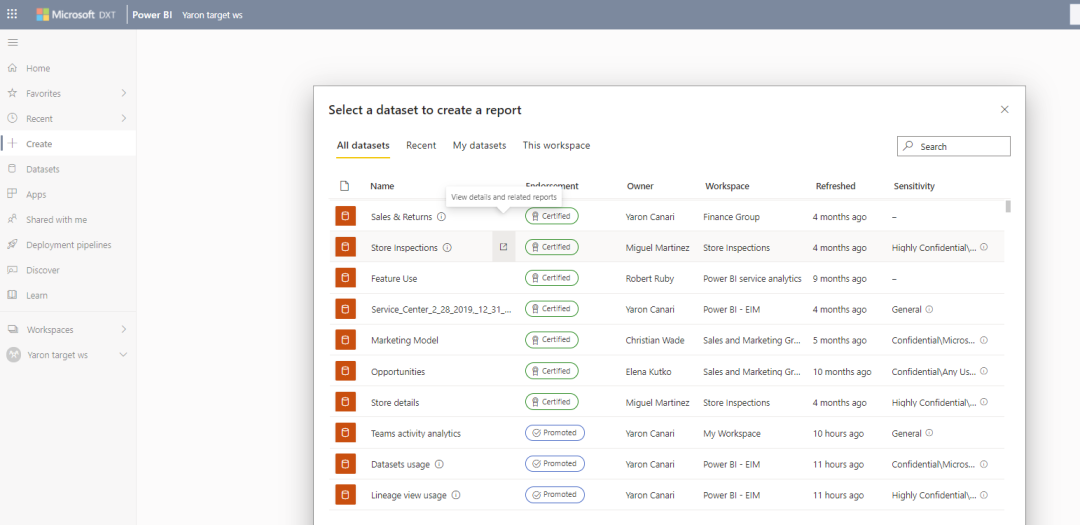Screen dimensions: 1080x525
Task: Expand the Yaron target ws workspace dropdown
Action: 124,355
